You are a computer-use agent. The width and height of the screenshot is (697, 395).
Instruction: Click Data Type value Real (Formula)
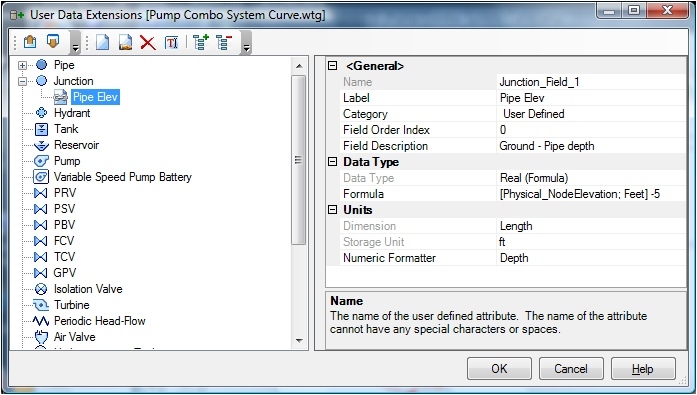(x=592, y=178)
